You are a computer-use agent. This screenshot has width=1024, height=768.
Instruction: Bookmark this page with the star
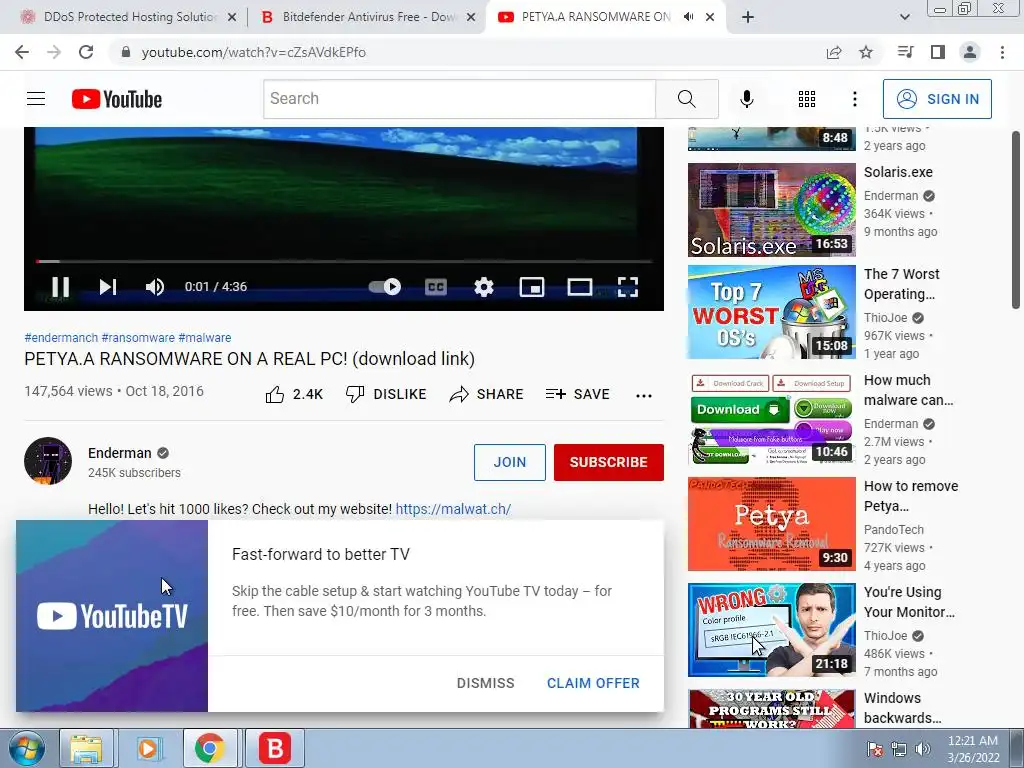point(866,52)
